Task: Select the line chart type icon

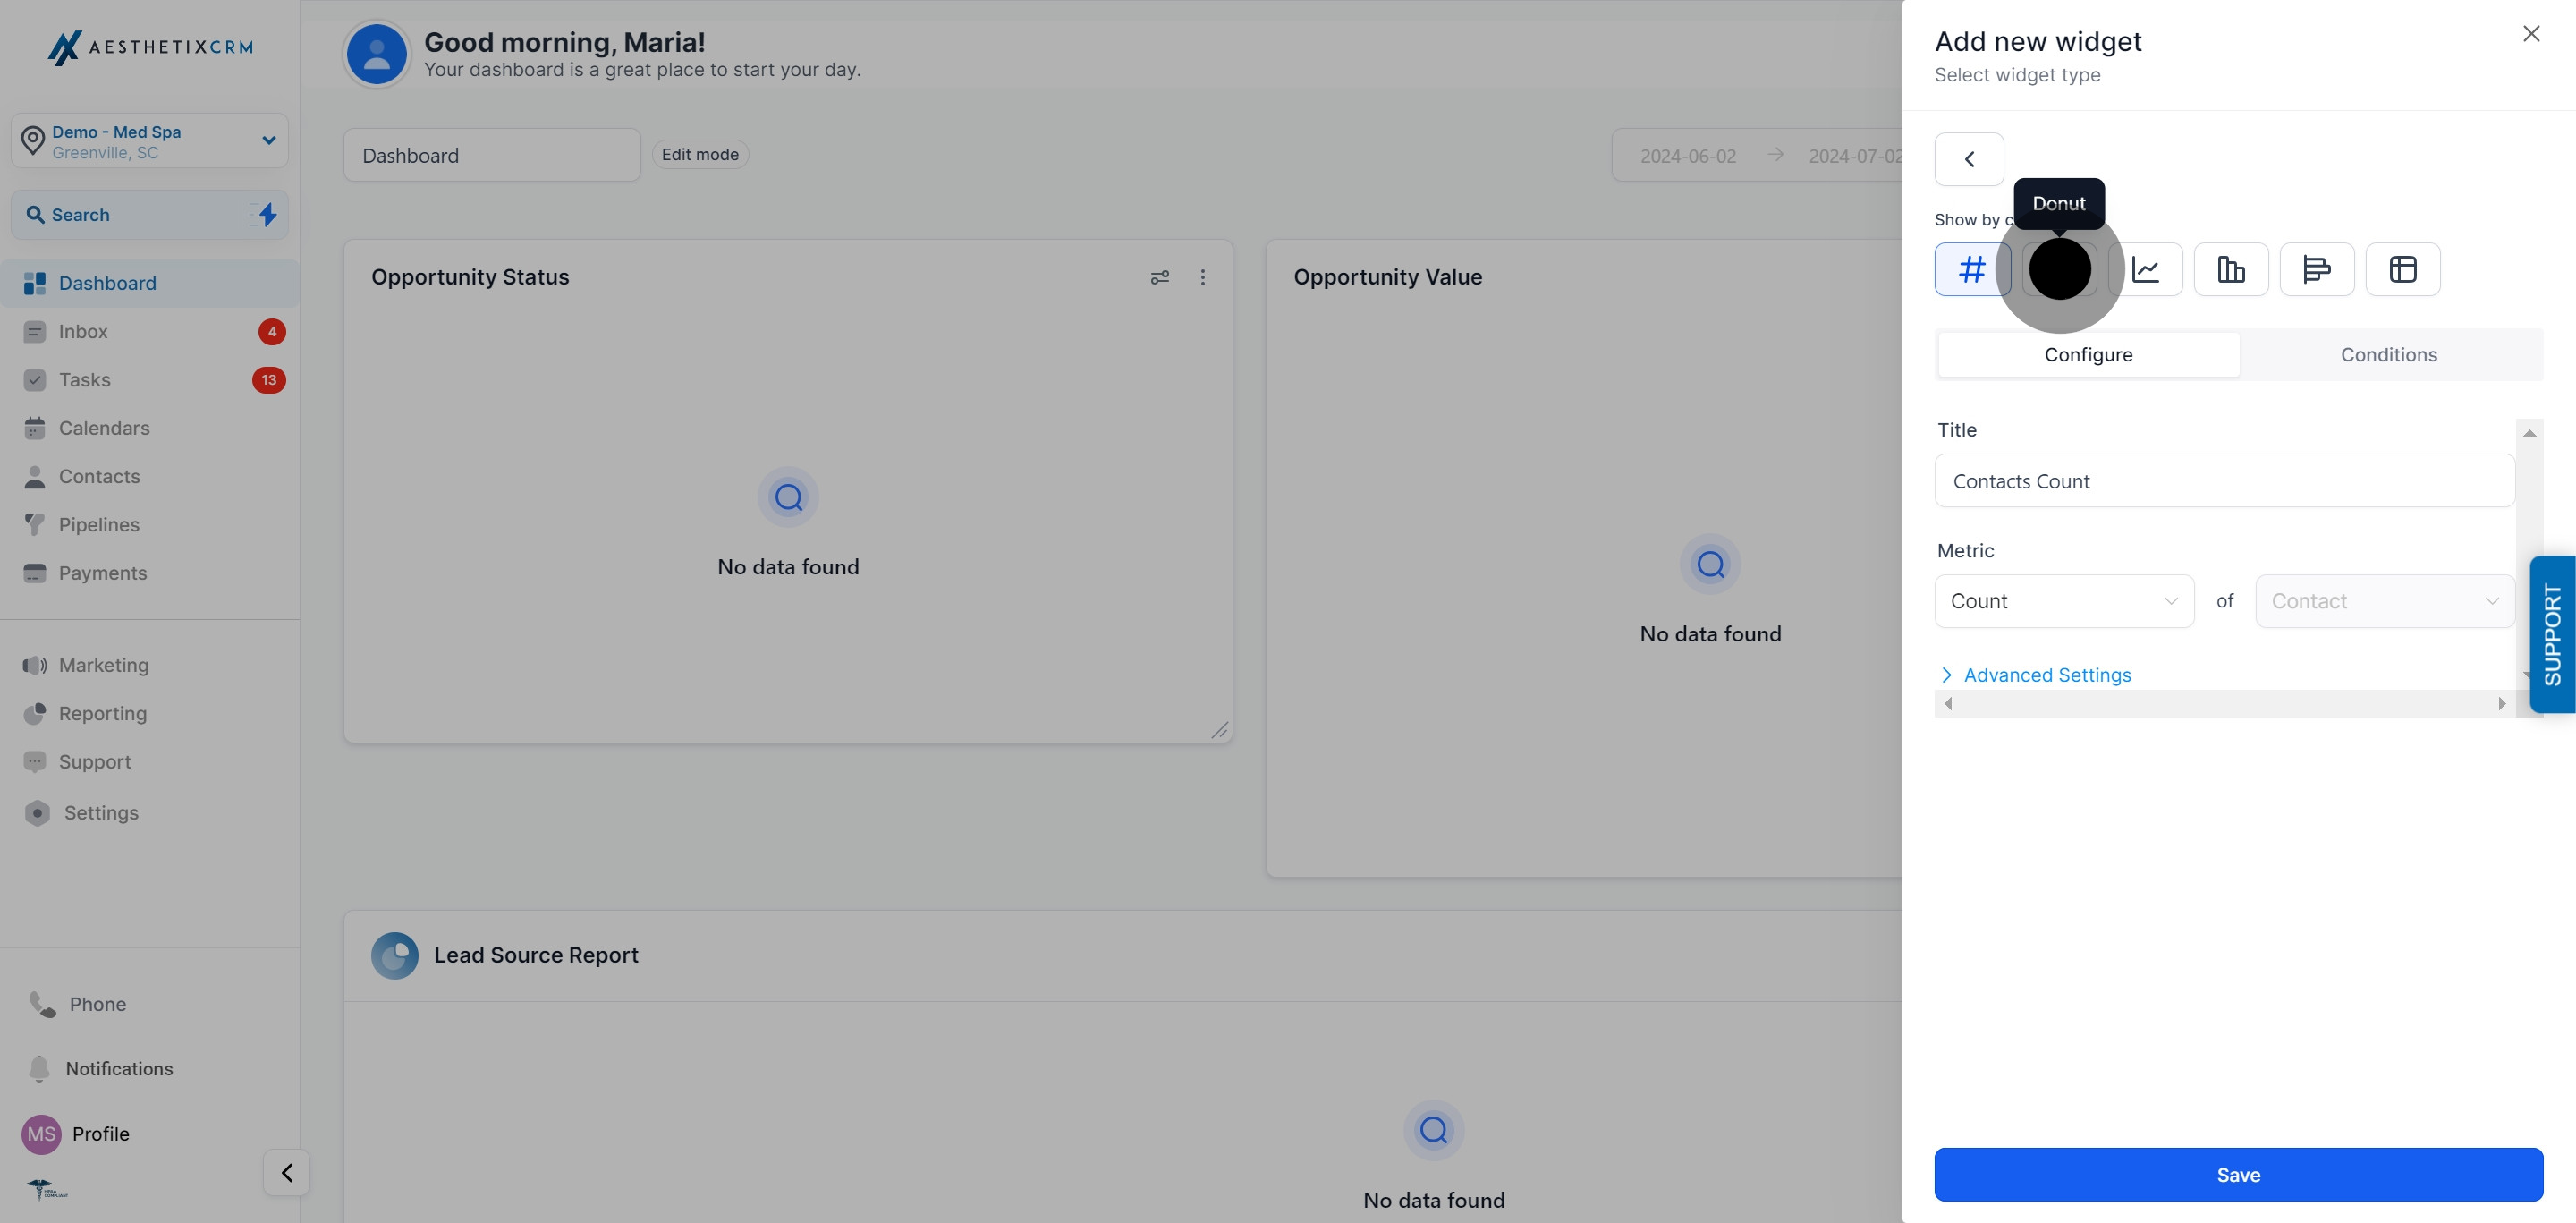Action: pyautogui.click(x=2145, y=269)
